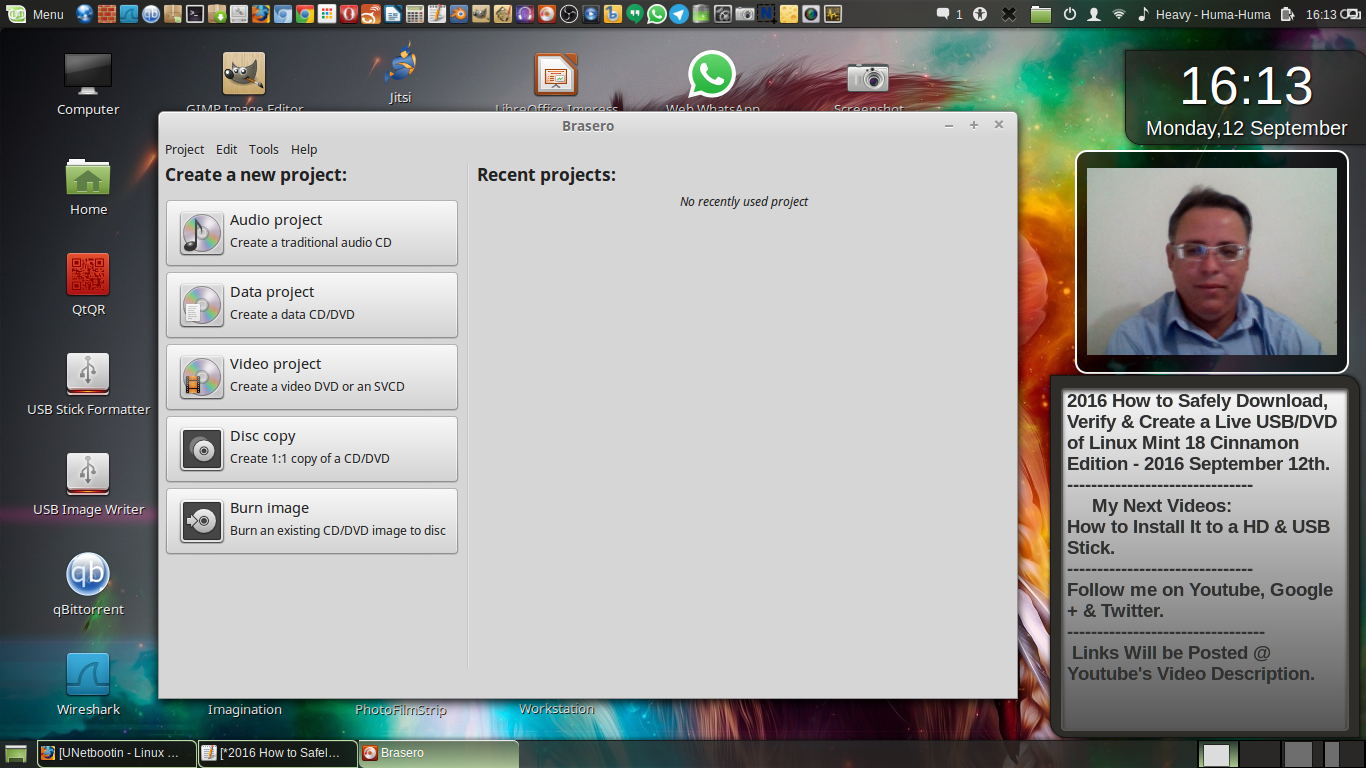Click the show desktop button in bottom panel
This screenshot has width=1366, height=768.
(16, 753)
